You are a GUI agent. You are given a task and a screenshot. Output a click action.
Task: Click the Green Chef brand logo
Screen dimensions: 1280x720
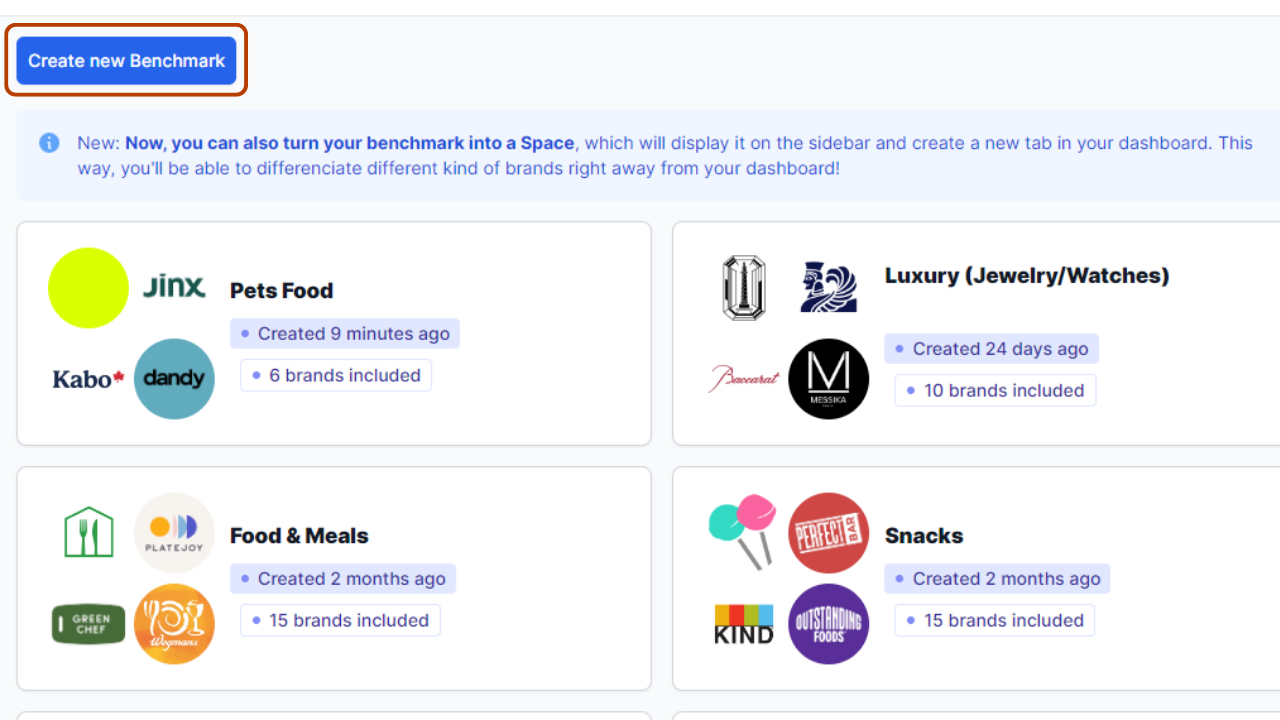tap(89, 624)
